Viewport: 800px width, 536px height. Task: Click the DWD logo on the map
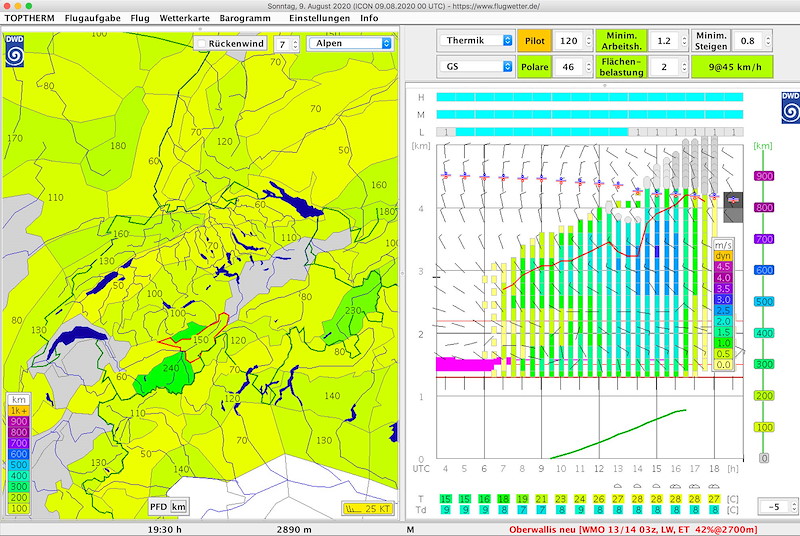point(14,51)
